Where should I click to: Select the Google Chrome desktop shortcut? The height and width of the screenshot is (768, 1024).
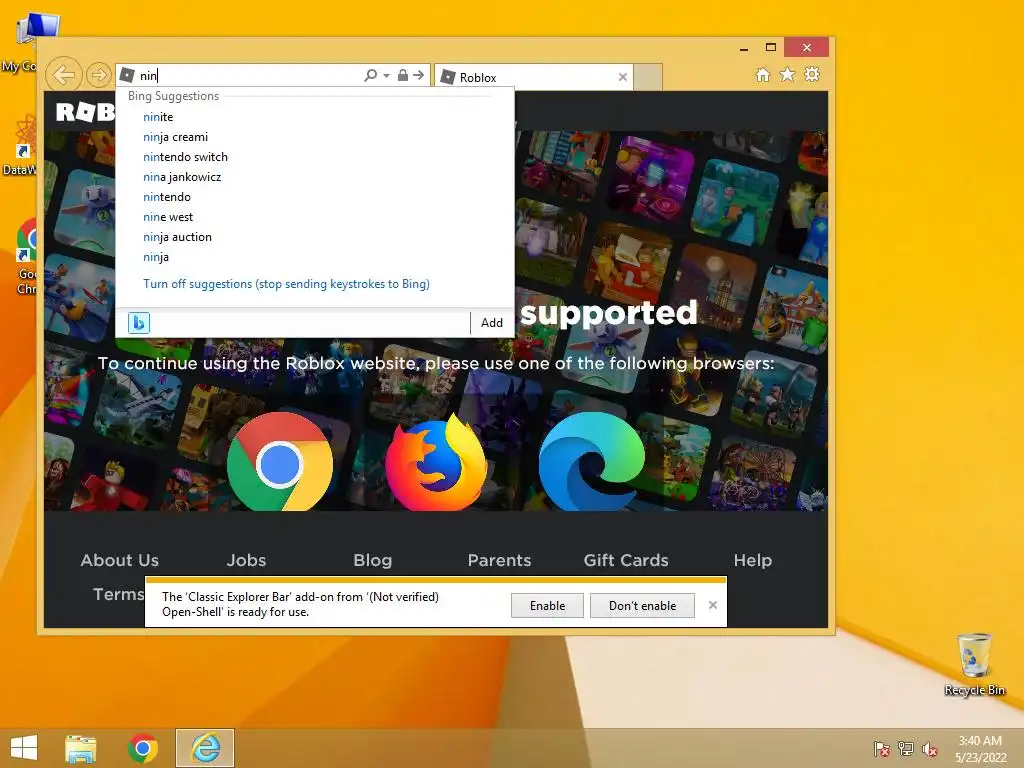[x=27, y=257]
